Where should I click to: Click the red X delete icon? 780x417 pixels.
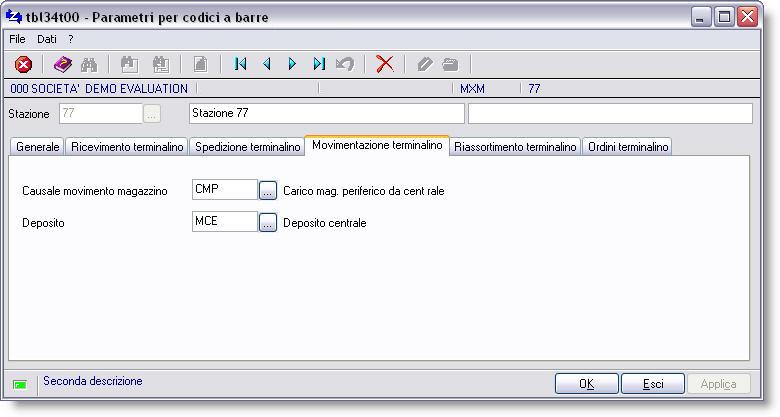pyautogui.click(x=384, y=64)
